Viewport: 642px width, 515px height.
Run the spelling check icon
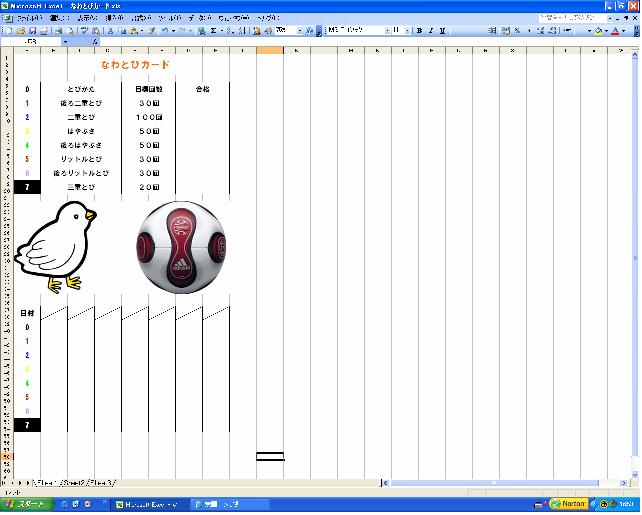coord(84,31)
